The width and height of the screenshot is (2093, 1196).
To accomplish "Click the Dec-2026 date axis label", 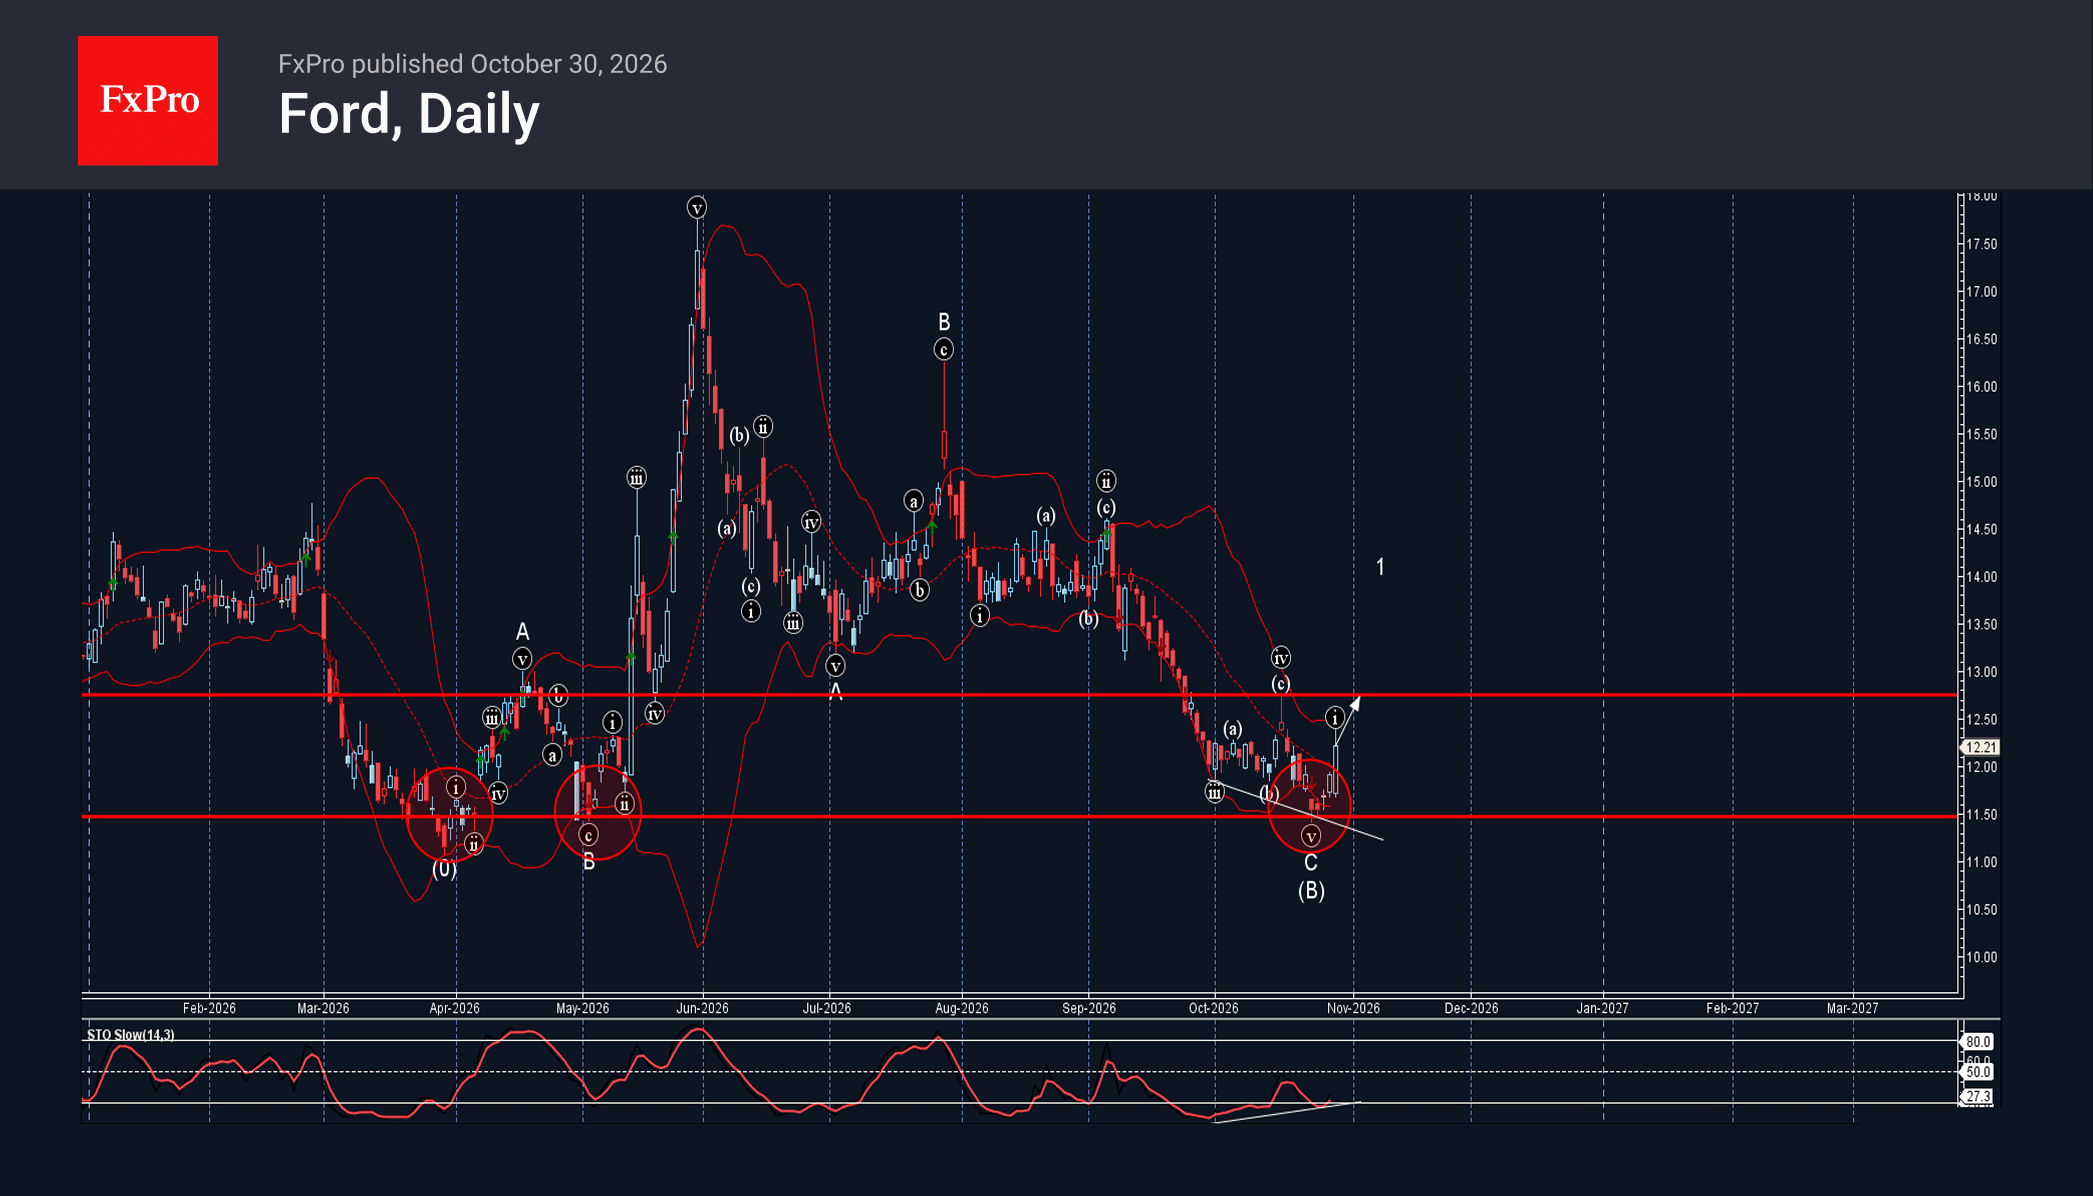I will (x=1471, y=1008).
